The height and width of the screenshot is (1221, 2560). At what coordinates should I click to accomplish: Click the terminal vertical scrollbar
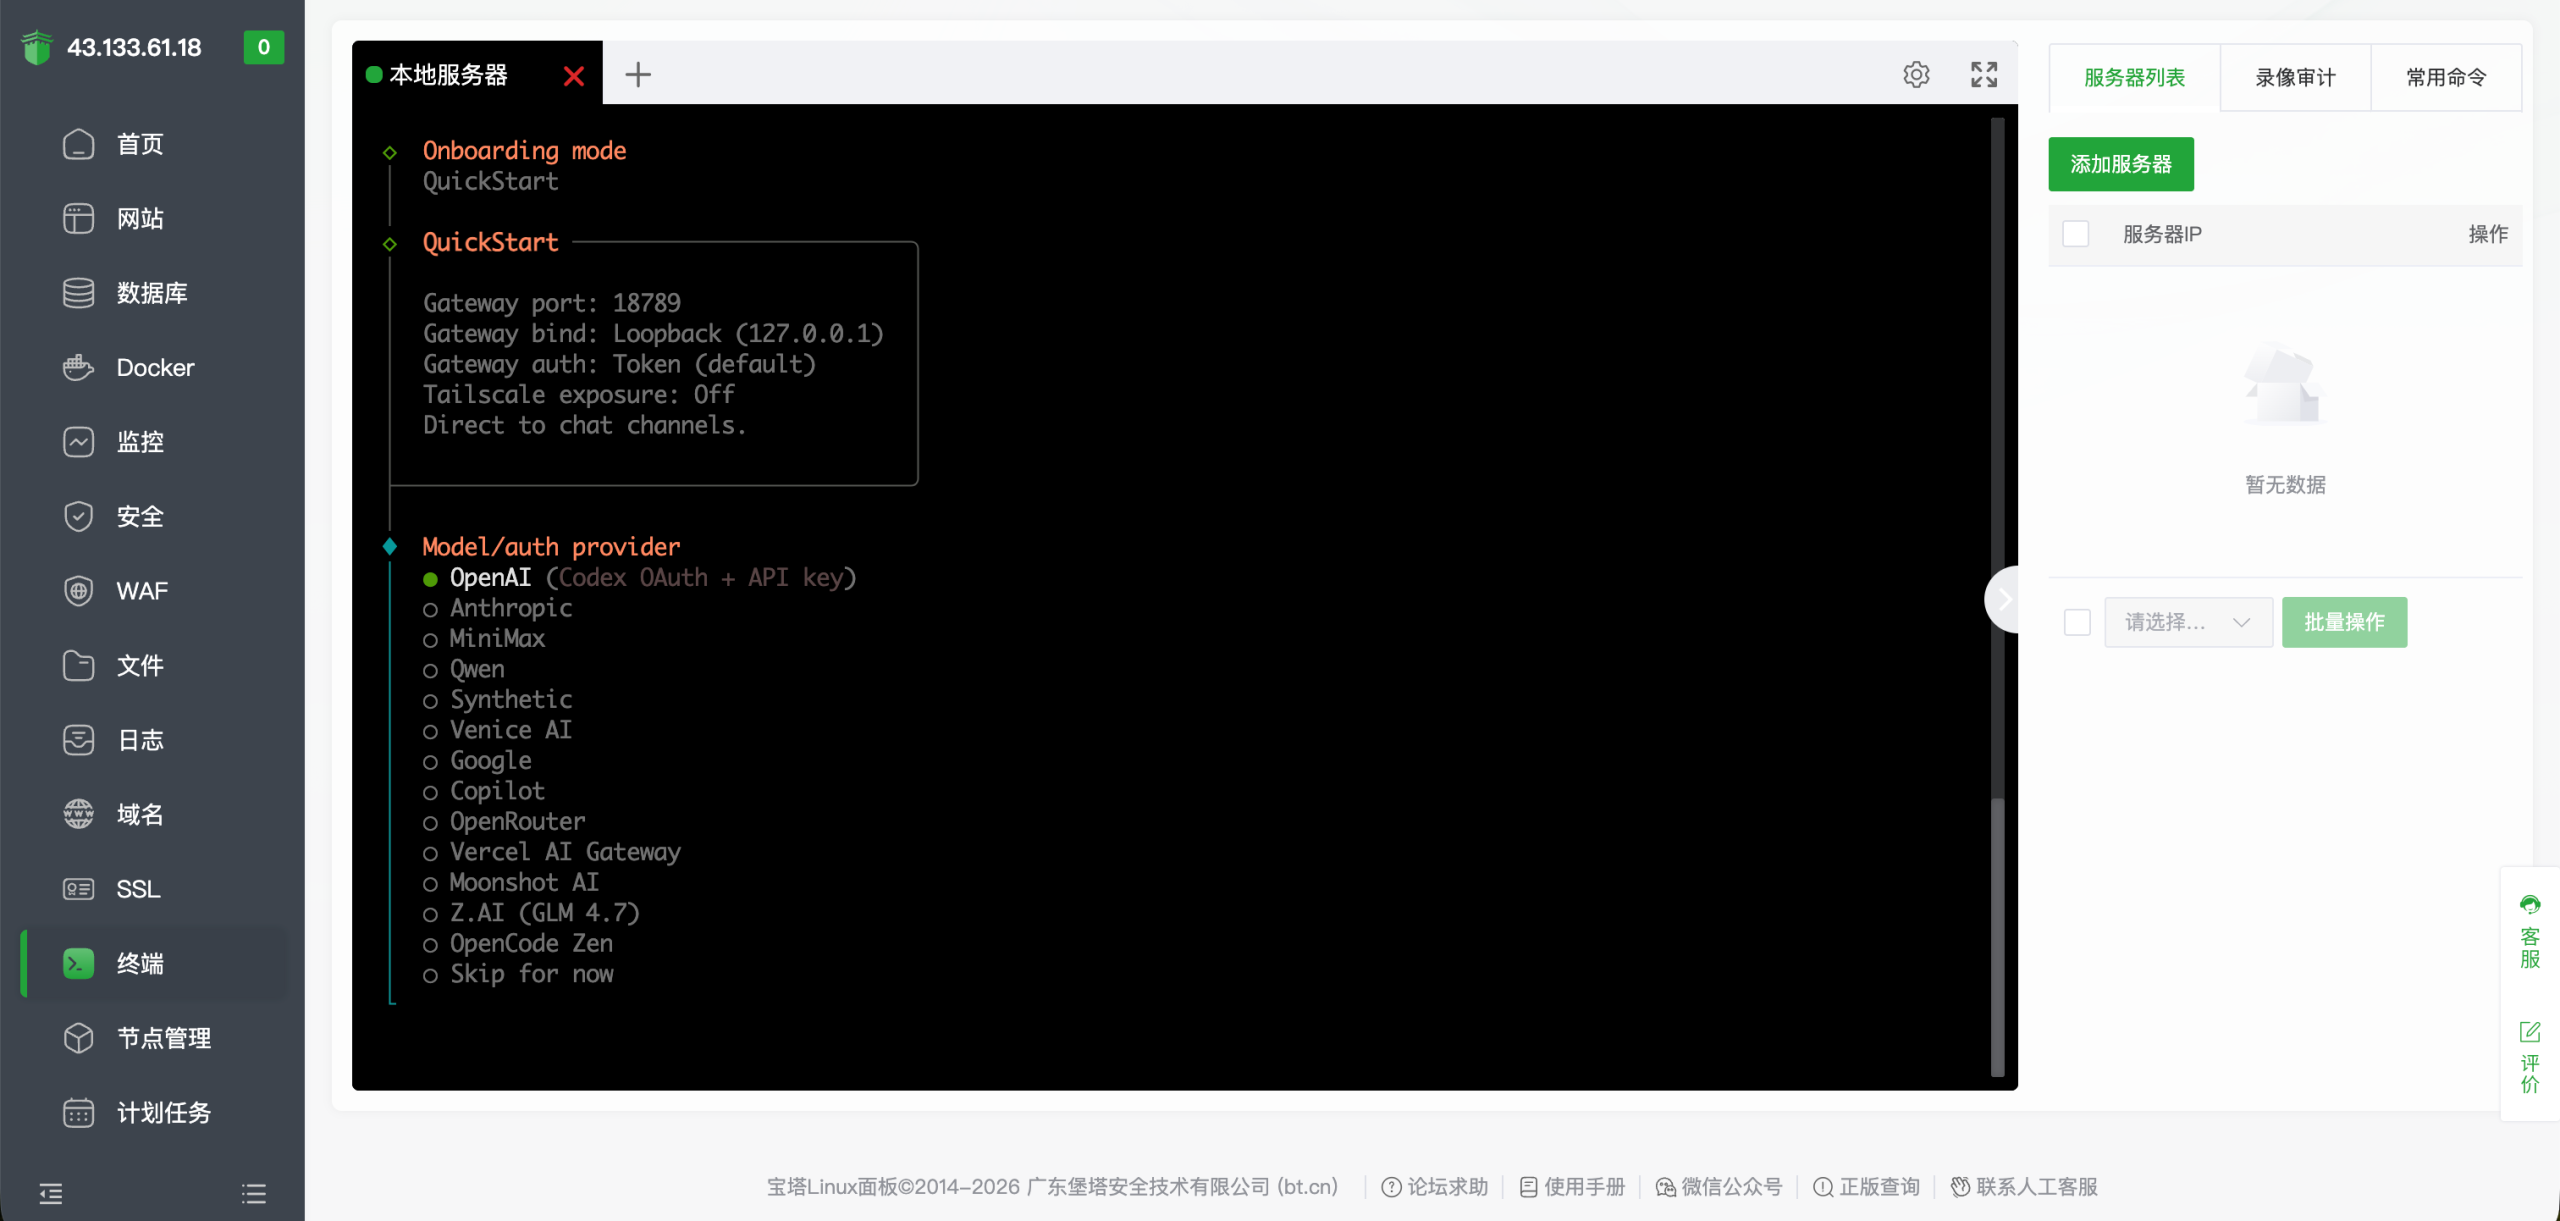pos(1997,935)
